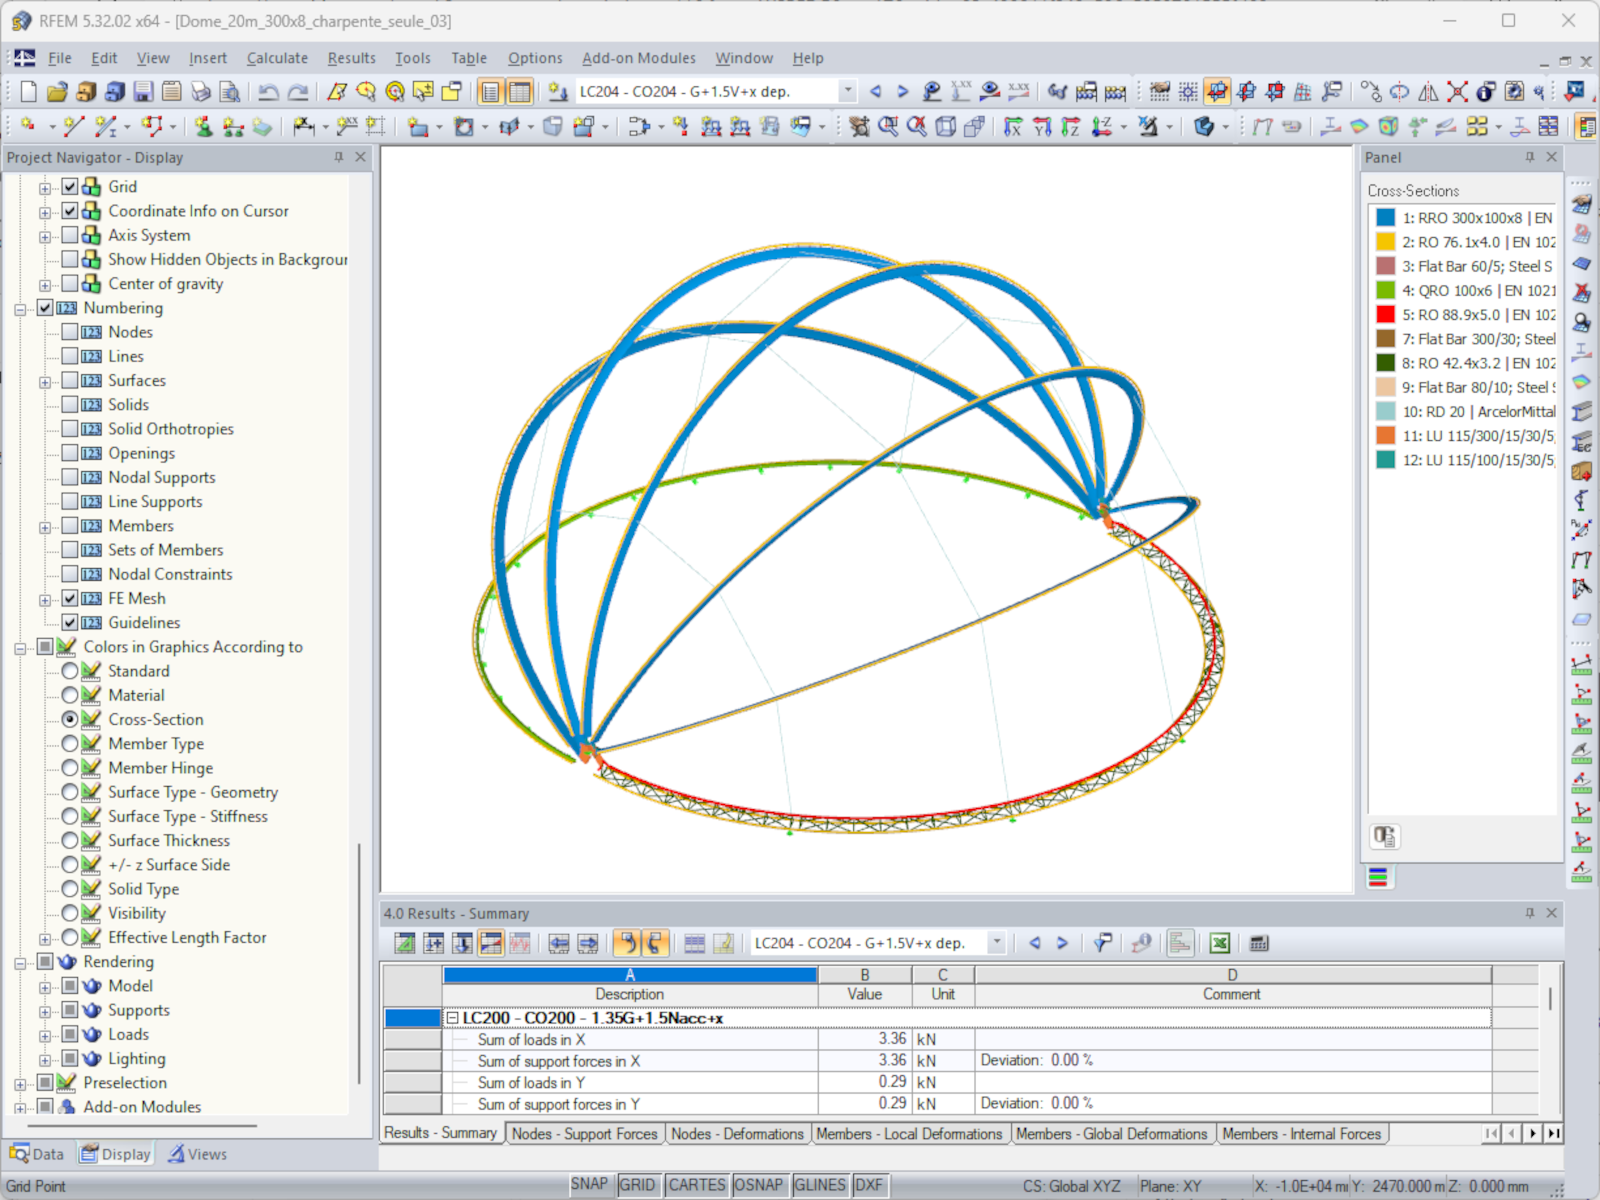Go to next load case using right arrow
The width and height of the screenshot is (1600, 1200).
pos(903,92)
